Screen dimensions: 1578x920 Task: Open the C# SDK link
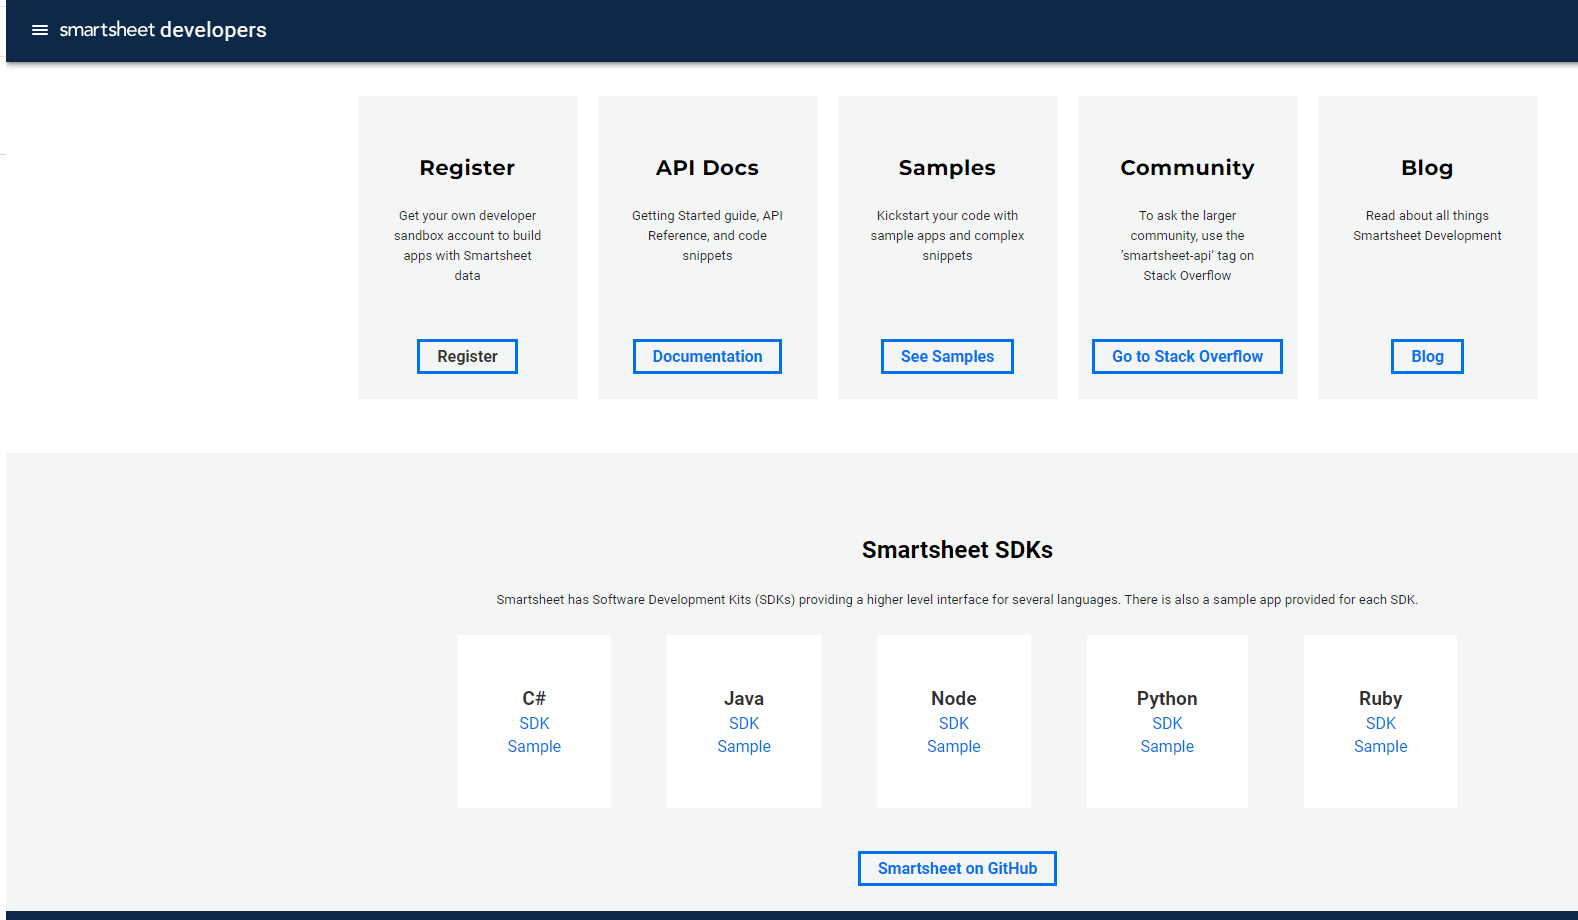(534, 723)
